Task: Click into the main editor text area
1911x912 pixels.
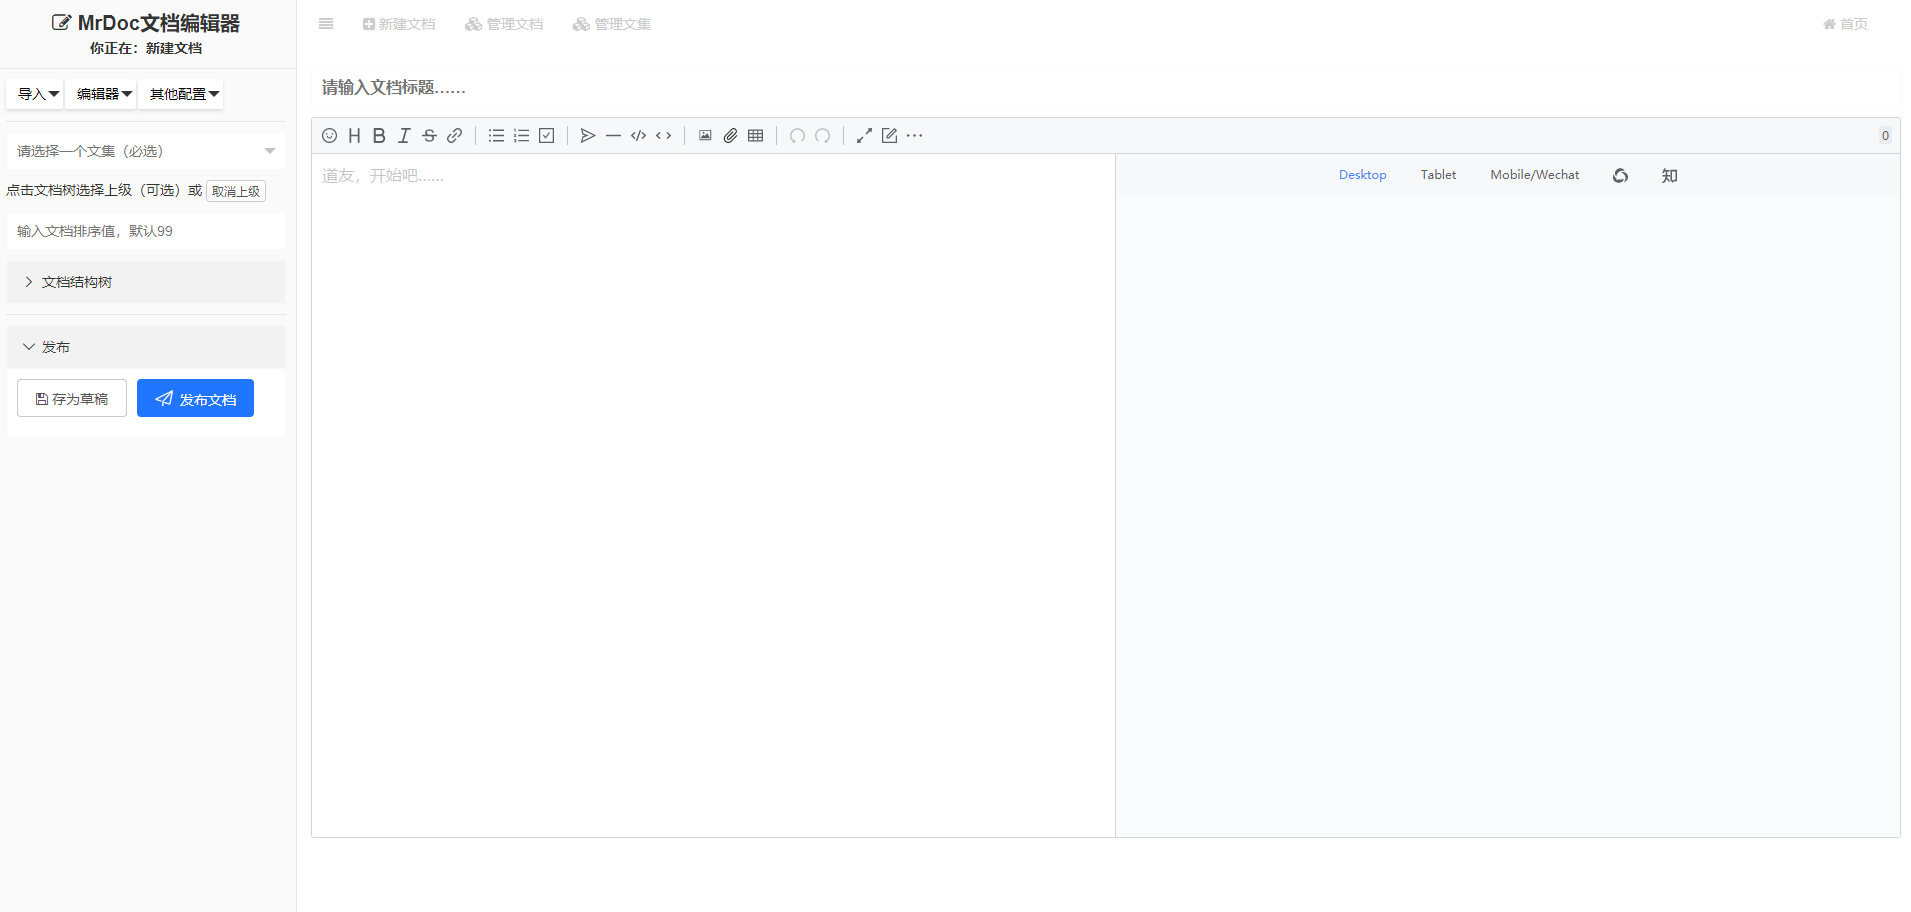Action: click(x=713, y=495)
